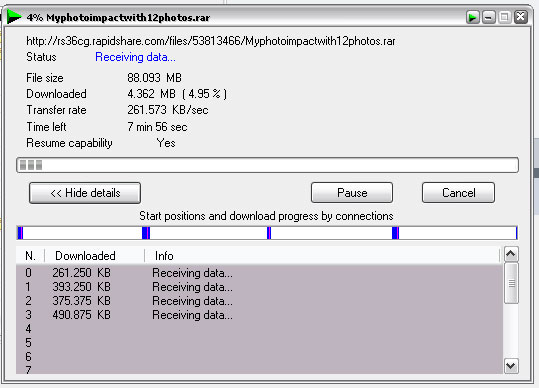Click the rapidshare download URL text
Image resolution: width=539 pixels, height=388 pixels.
pyautogui.click(x=211, y=41)
